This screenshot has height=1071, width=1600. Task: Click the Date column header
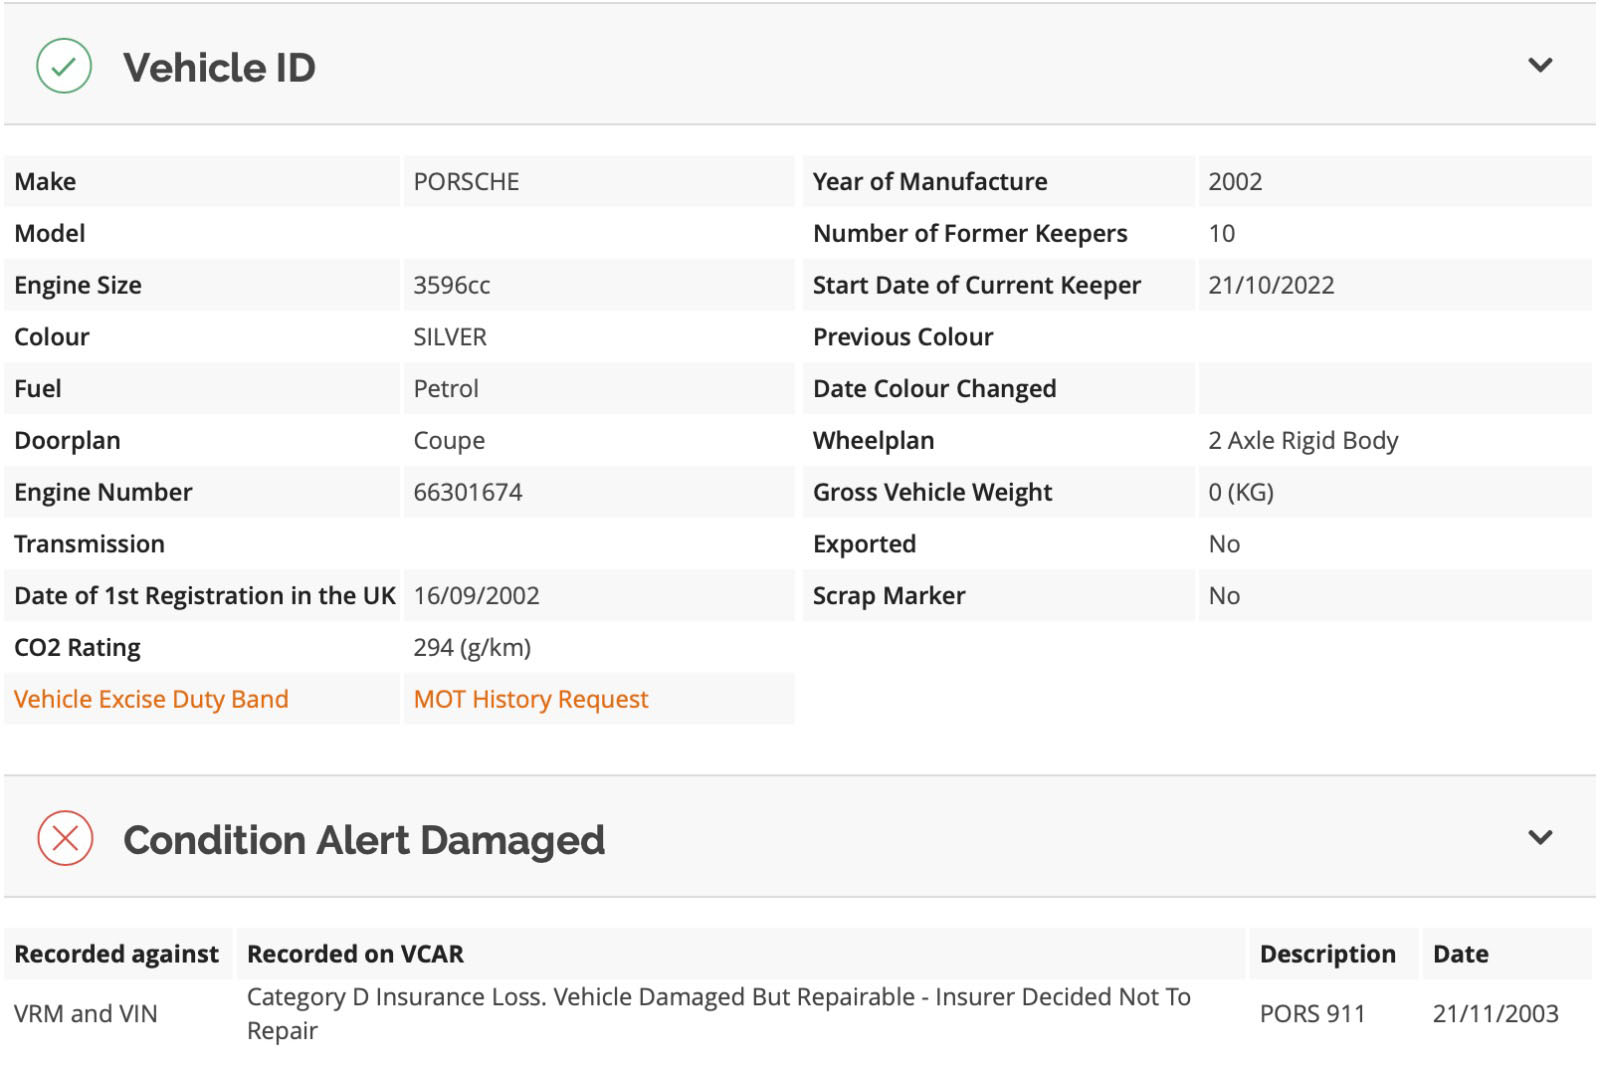pos(1460,954)
